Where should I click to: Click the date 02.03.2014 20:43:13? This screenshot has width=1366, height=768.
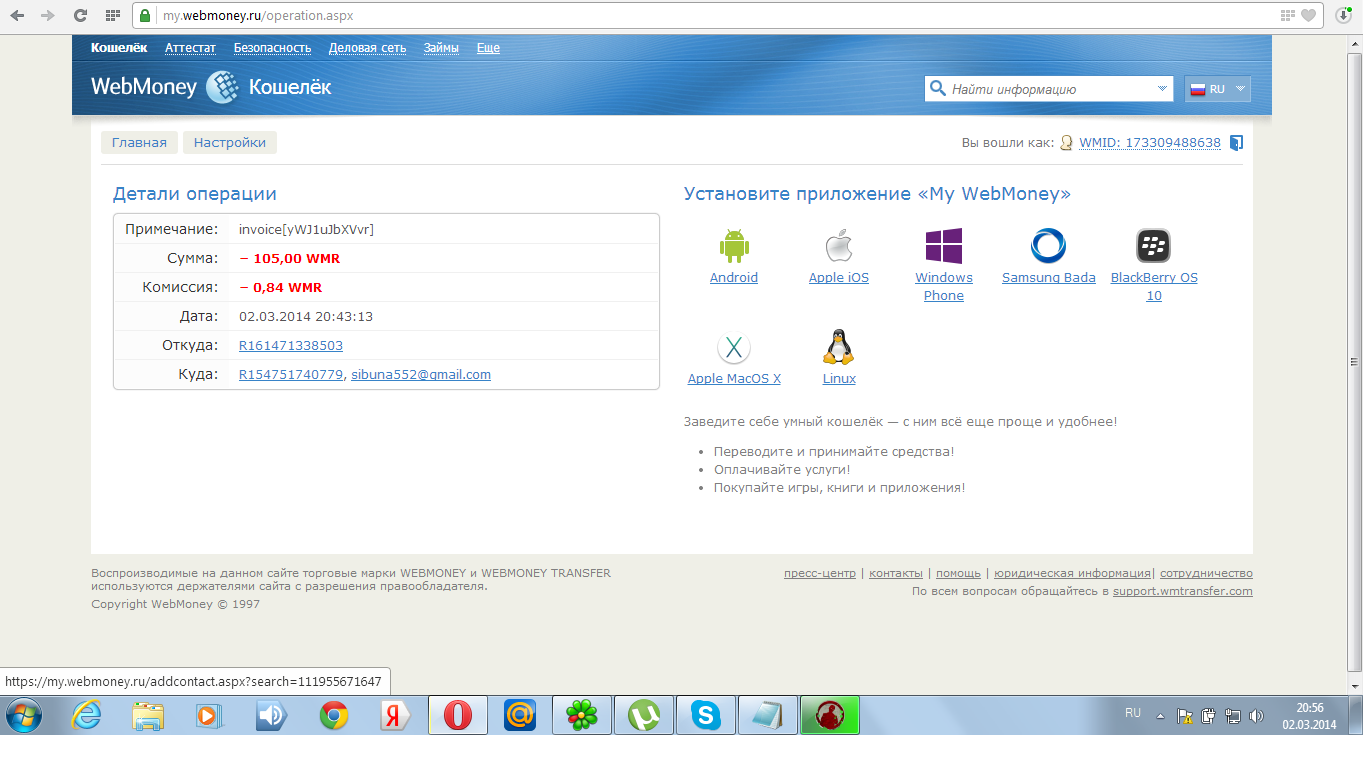306,317
